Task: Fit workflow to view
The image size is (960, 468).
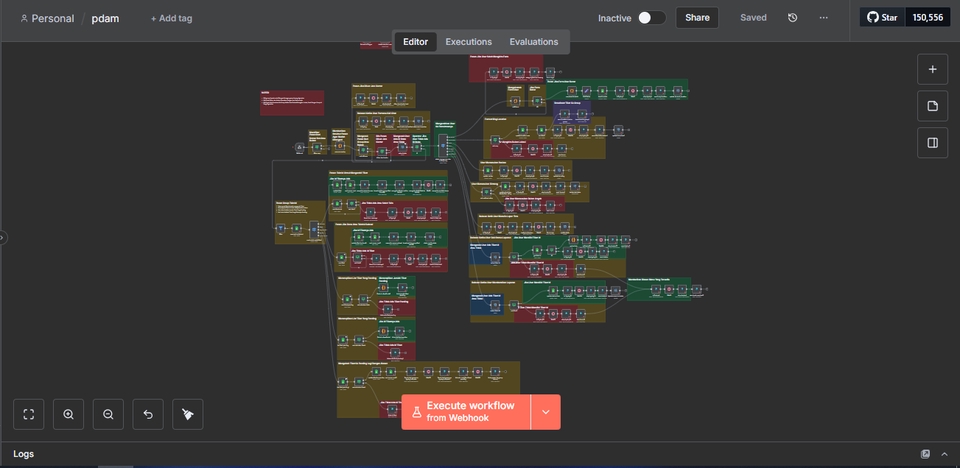Action: (x=29, y=414)
